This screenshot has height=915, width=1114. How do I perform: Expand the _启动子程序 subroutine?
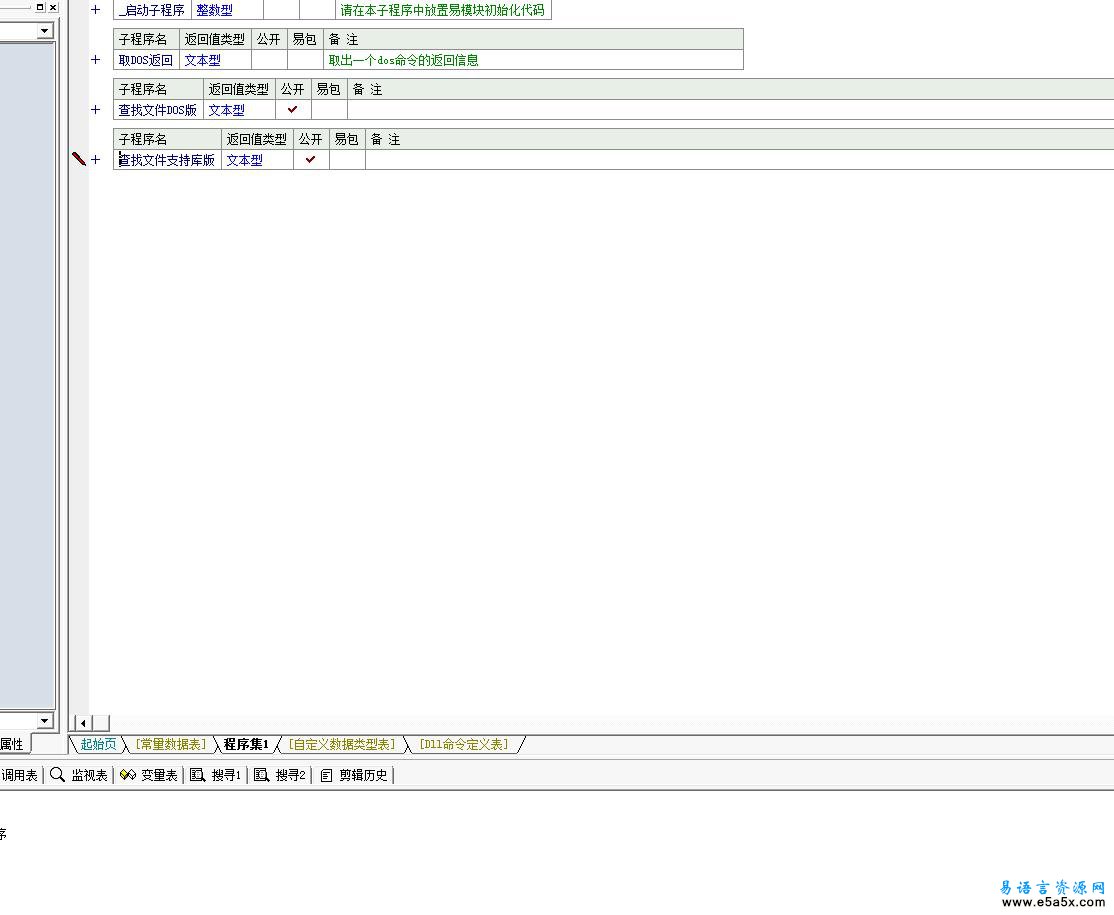tap(96, 10)
